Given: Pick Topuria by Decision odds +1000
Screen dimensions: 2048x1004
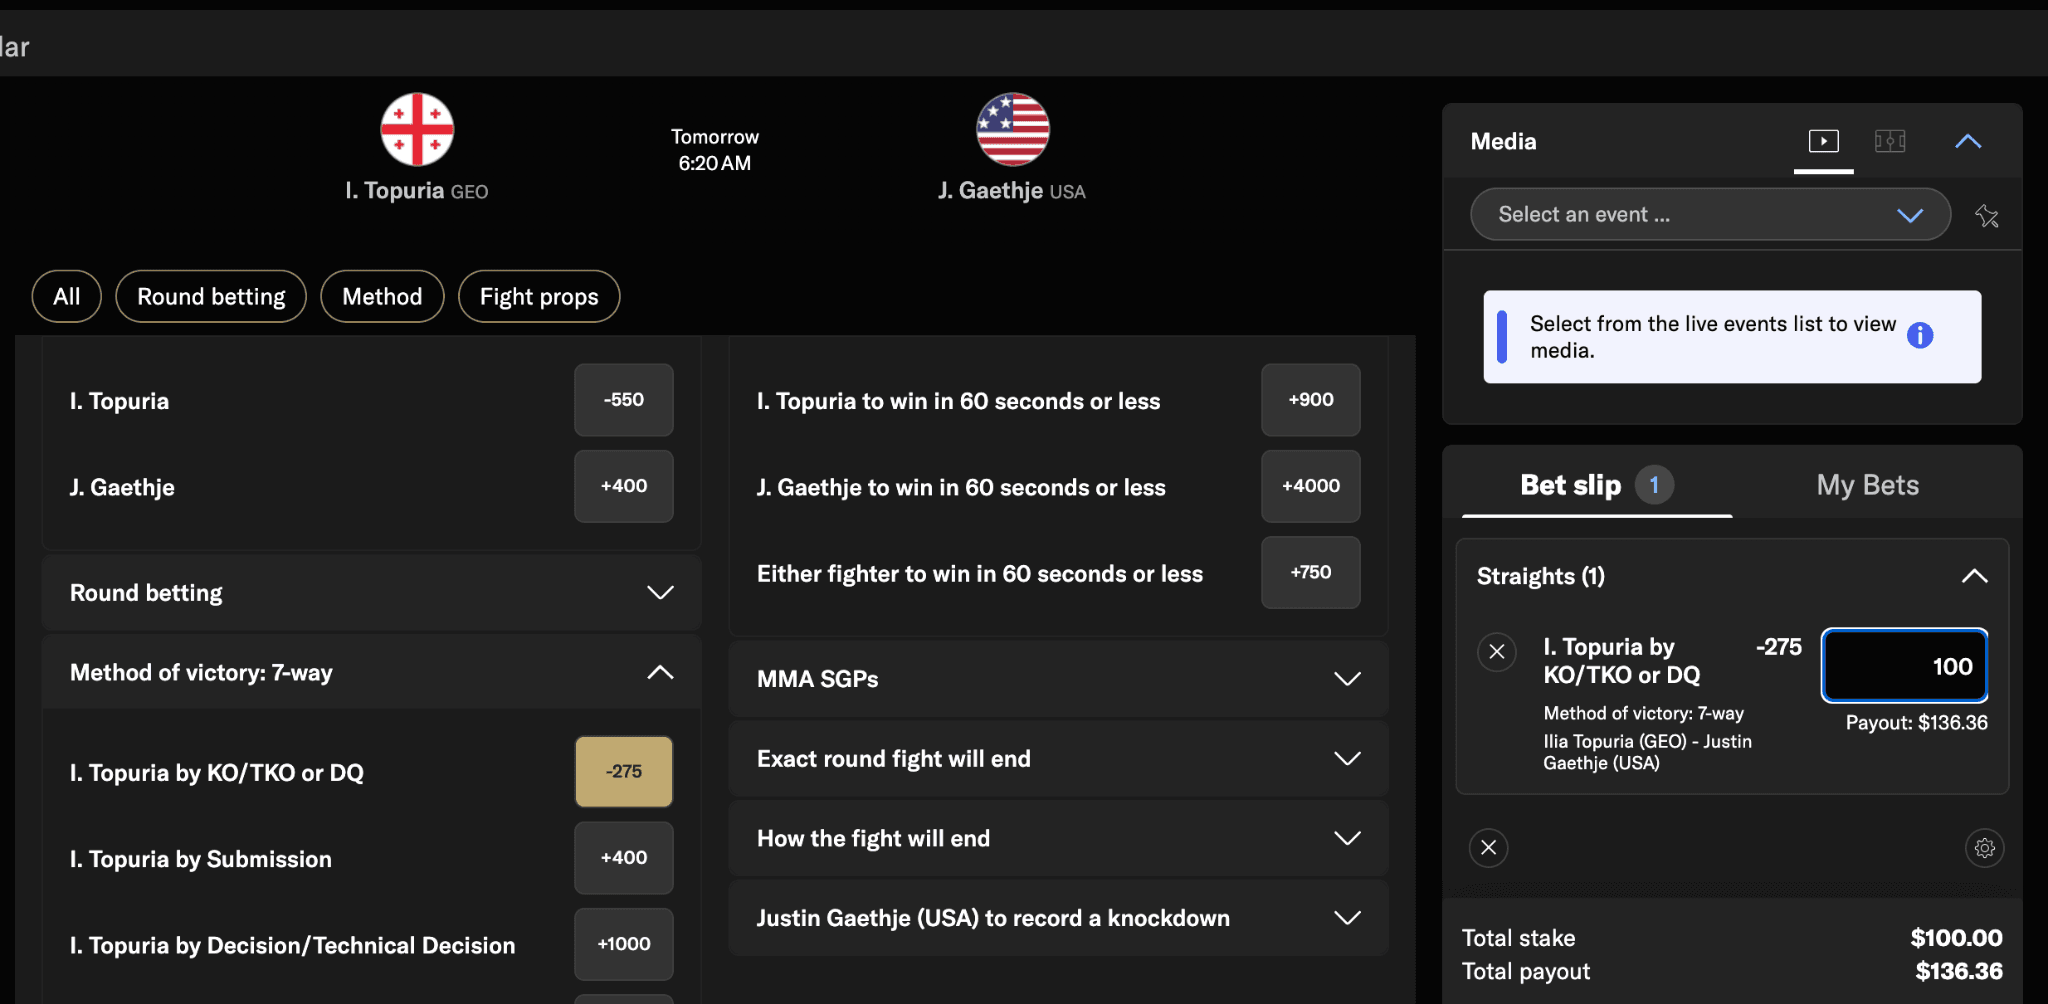Looking at the screenshot, I should click(624, 944).
